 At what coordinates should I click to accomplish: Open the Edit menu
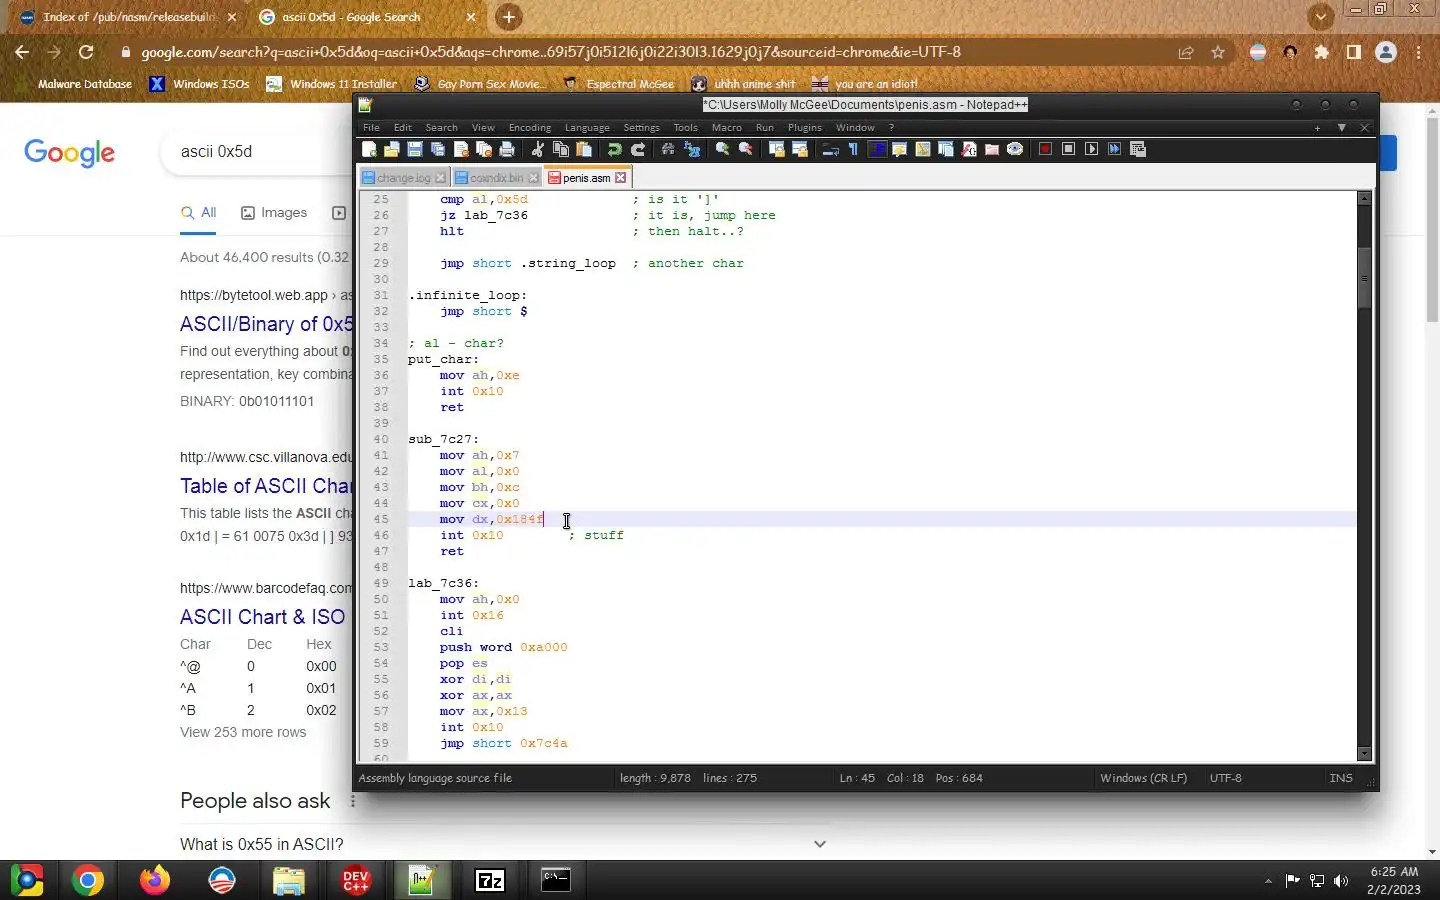tap(403, 128)
